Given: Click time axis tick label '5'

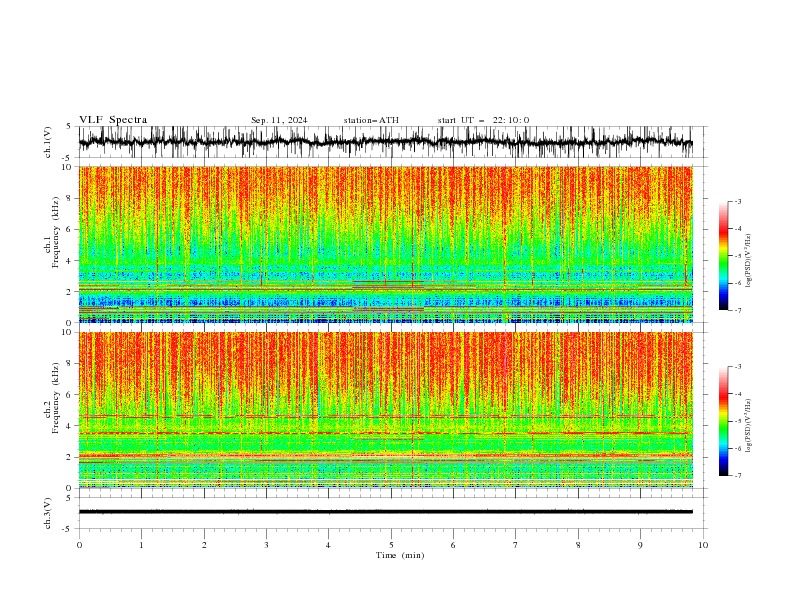Looking at the screenshot, I should (391, 545).
